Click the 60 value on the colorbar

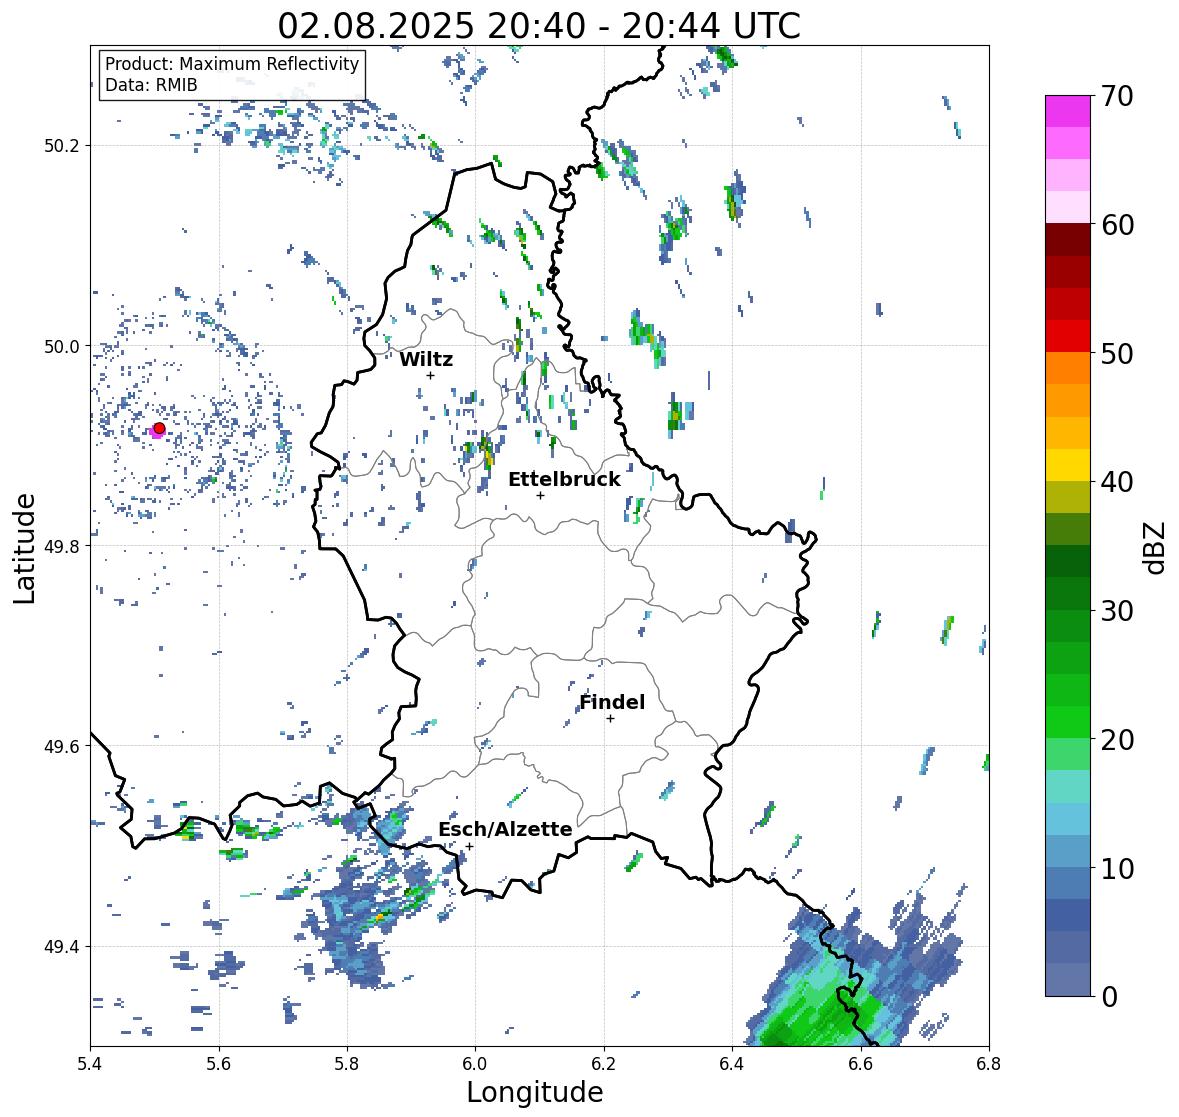(x=1117, y=225)
